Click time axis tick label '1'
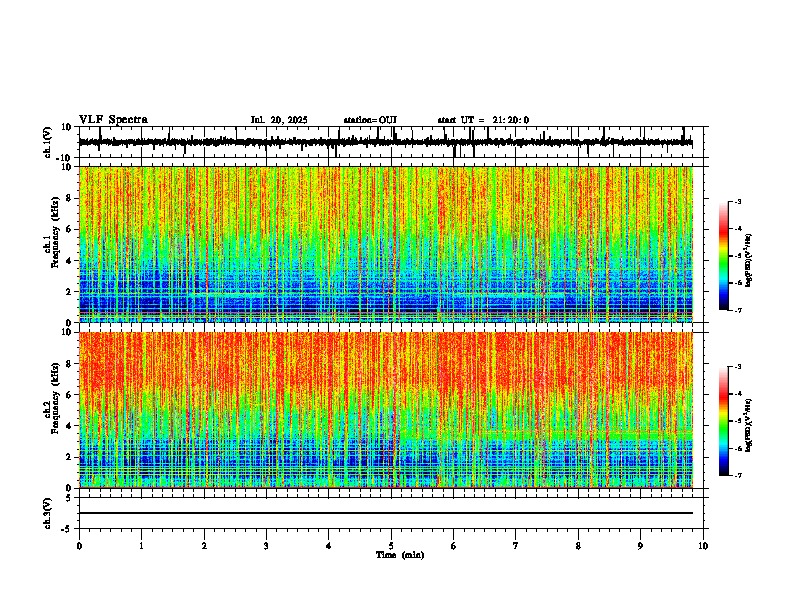The width and height of the screenshot is (792, 612). tap(141, 546)
